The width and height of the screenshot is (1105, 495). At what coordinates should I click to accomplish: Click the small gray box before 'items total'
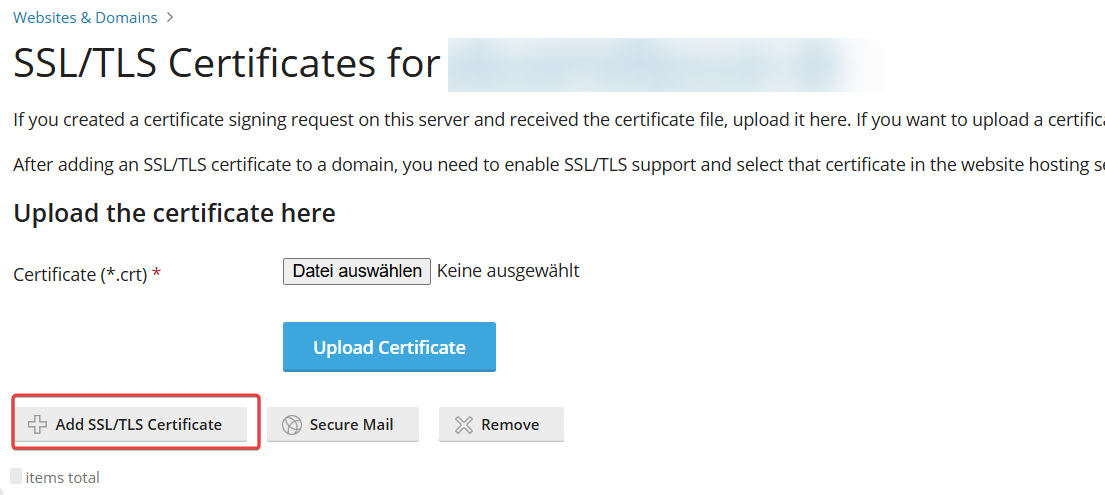(x=16, y=476)
